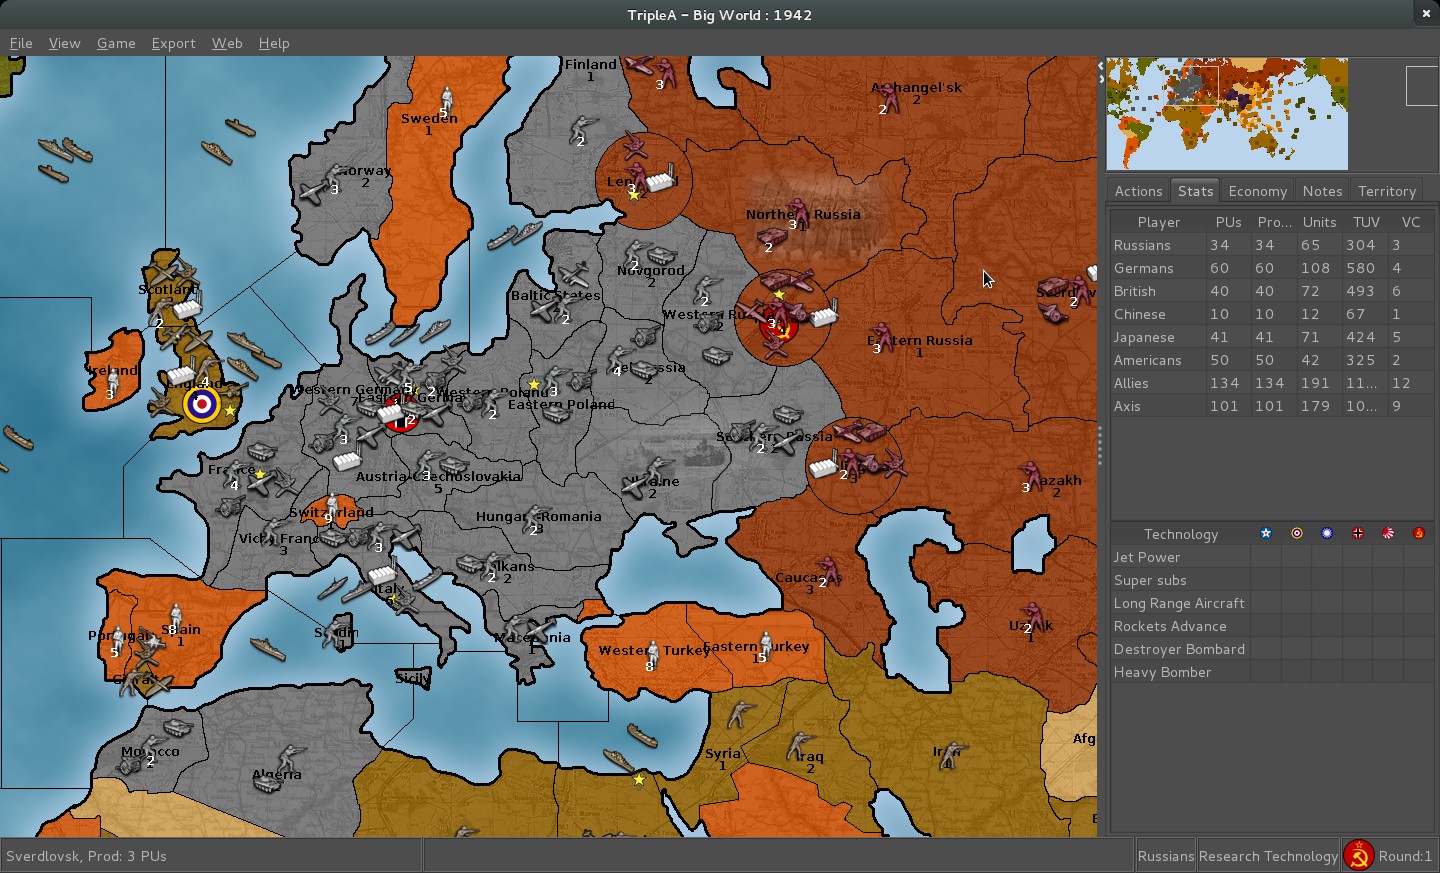The image size is (1440, 873).
Task: Select the infantry unit in Eastern Turkey
Action: click(766, 644)
